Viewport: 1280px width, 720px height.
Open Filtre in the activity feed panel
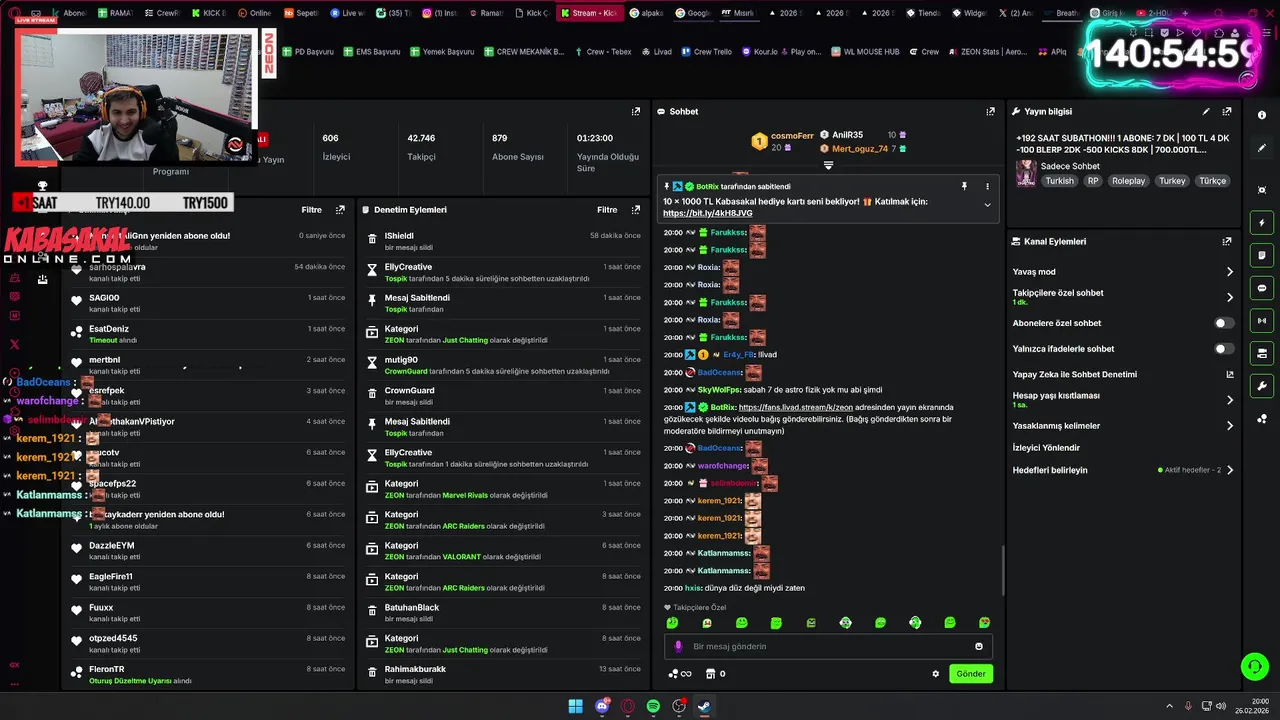tap(312, 210)
